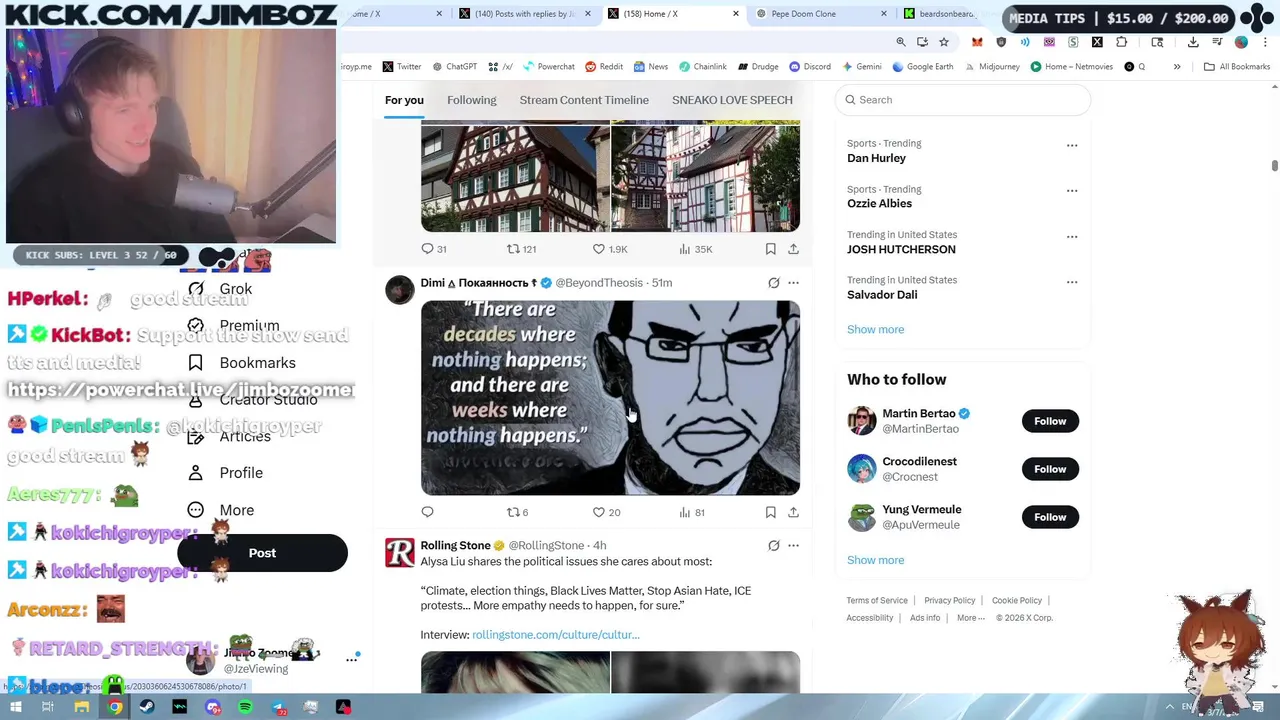Bookmark the half-timbered houses post
Viewport: 1280px width, 720px height.
[x=770, y=249]
